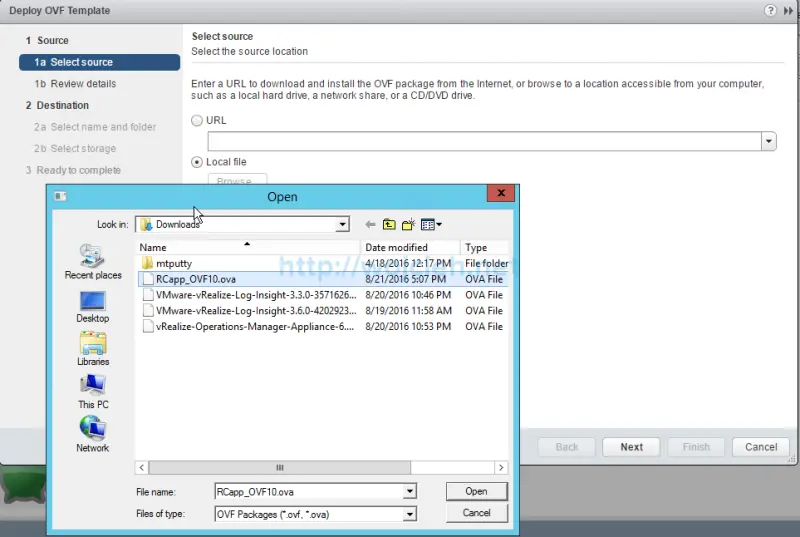Open the Desktop shortcut in sidebar
The image size is (800, 537).
pyautogui.click(x=93, y=302)
